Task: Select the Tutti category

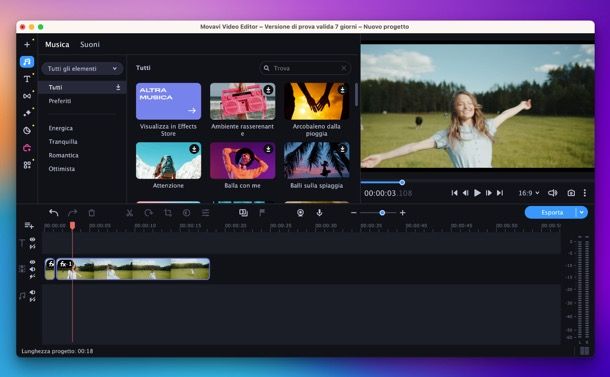Action: pos(82,87)
